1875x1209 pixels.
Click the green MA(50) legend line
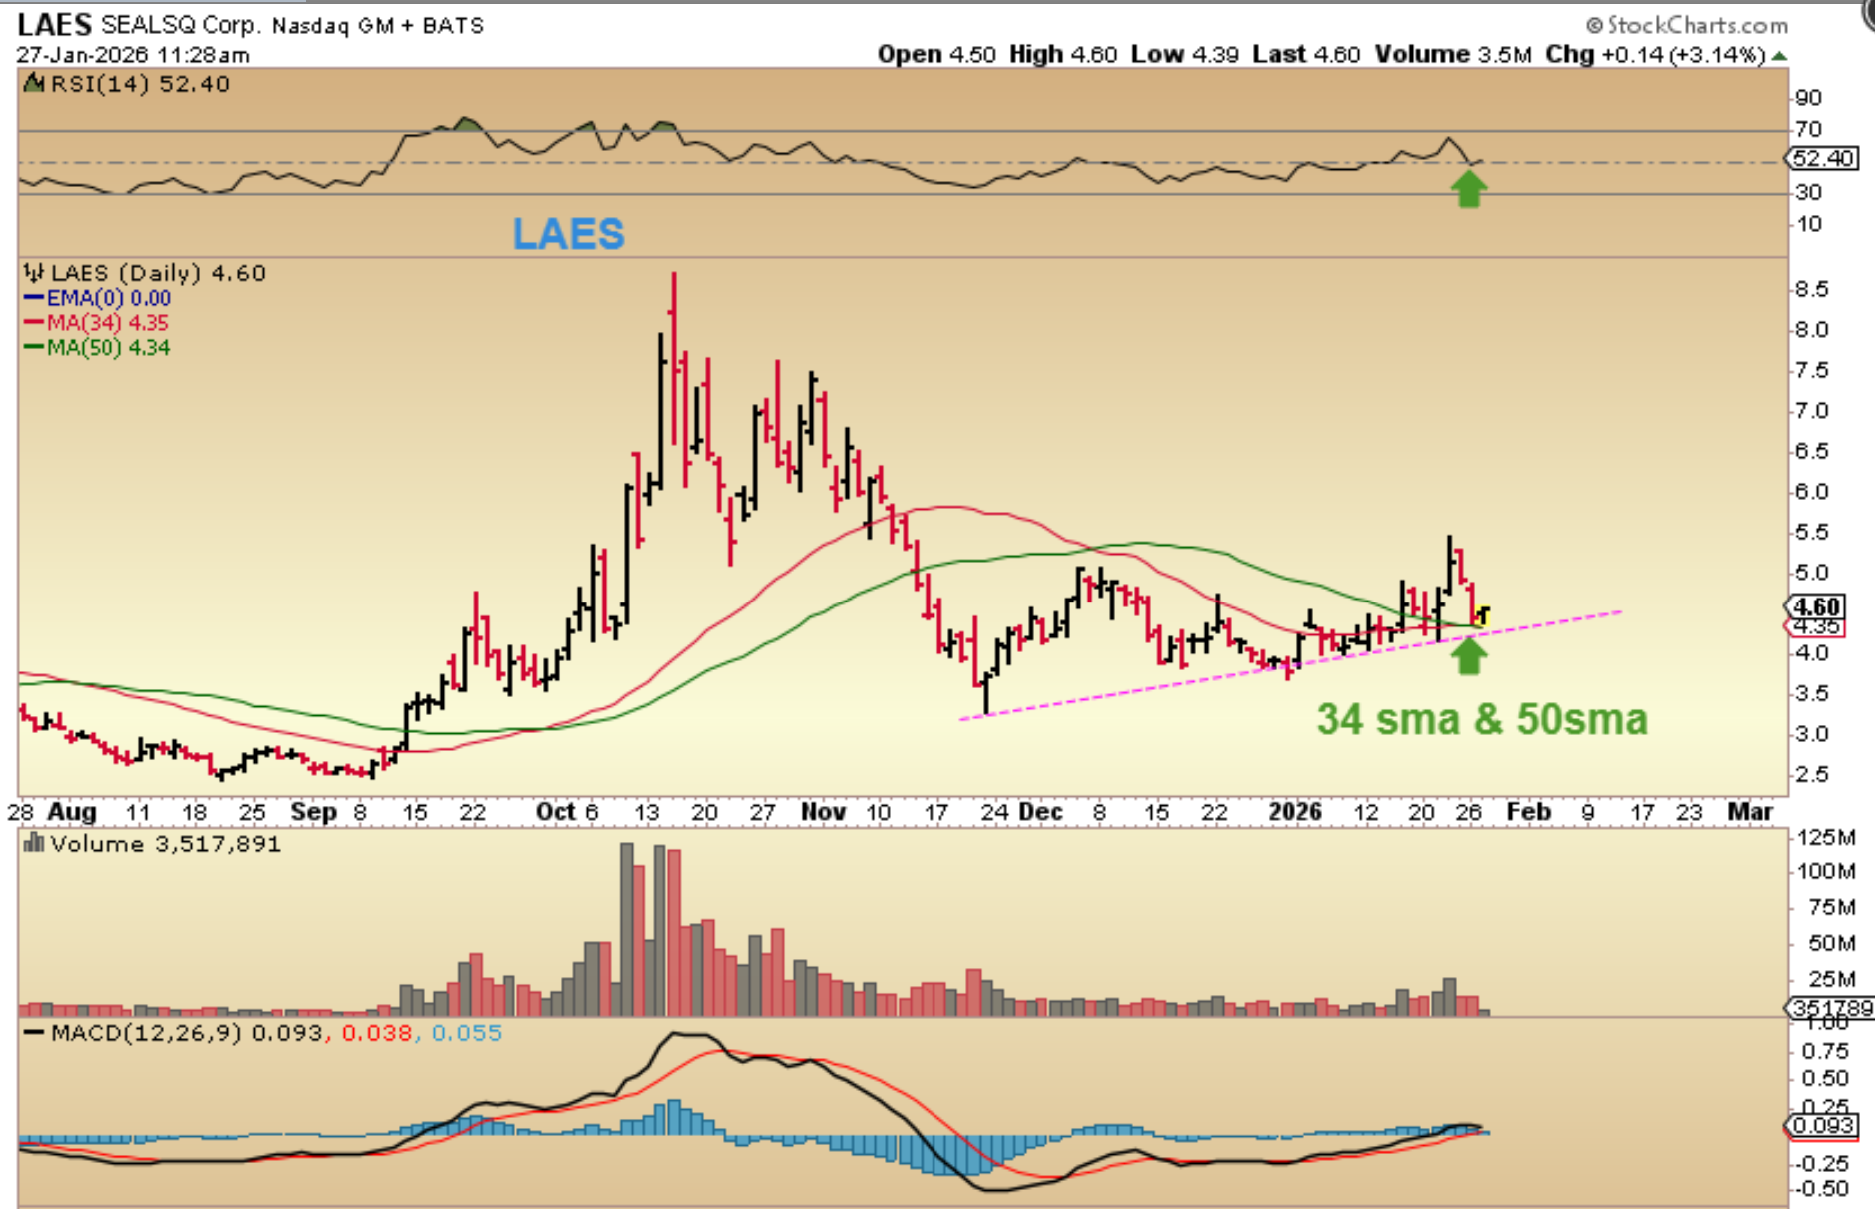[x=35, y=348]
